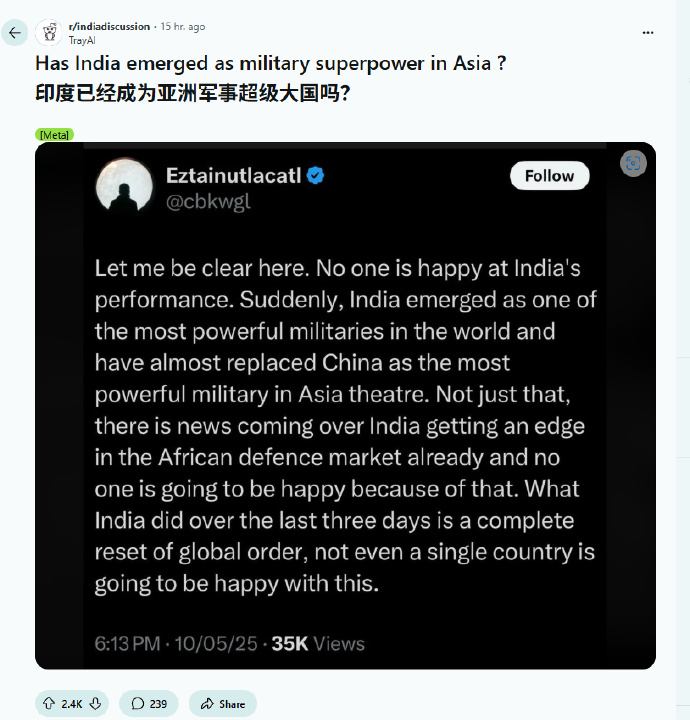
Task: Click the @cbkwgl handle
Action: (x=207, y=202)
